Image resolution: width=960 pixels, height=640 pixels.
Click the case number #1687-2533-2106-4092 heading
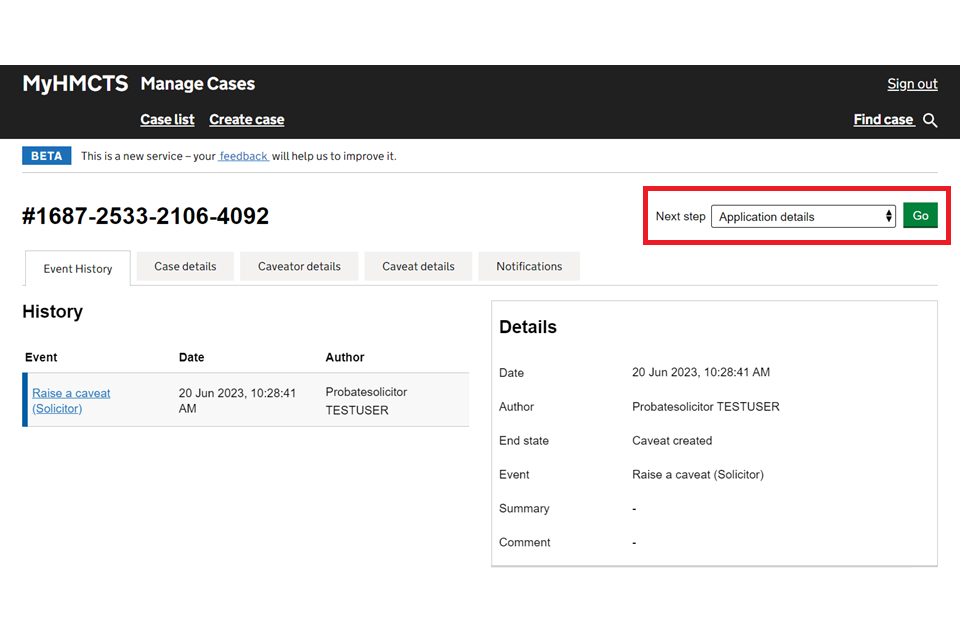click(x=145, y=216)
